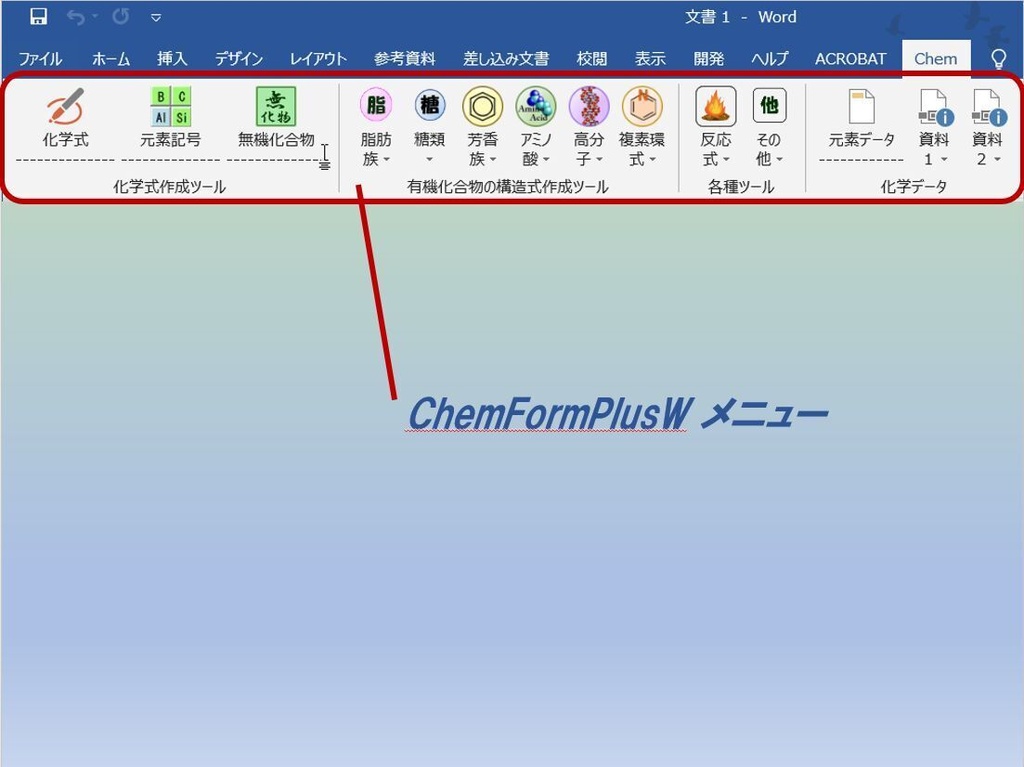Click the 資料 2 info document icon

click(x=987, y=107)
